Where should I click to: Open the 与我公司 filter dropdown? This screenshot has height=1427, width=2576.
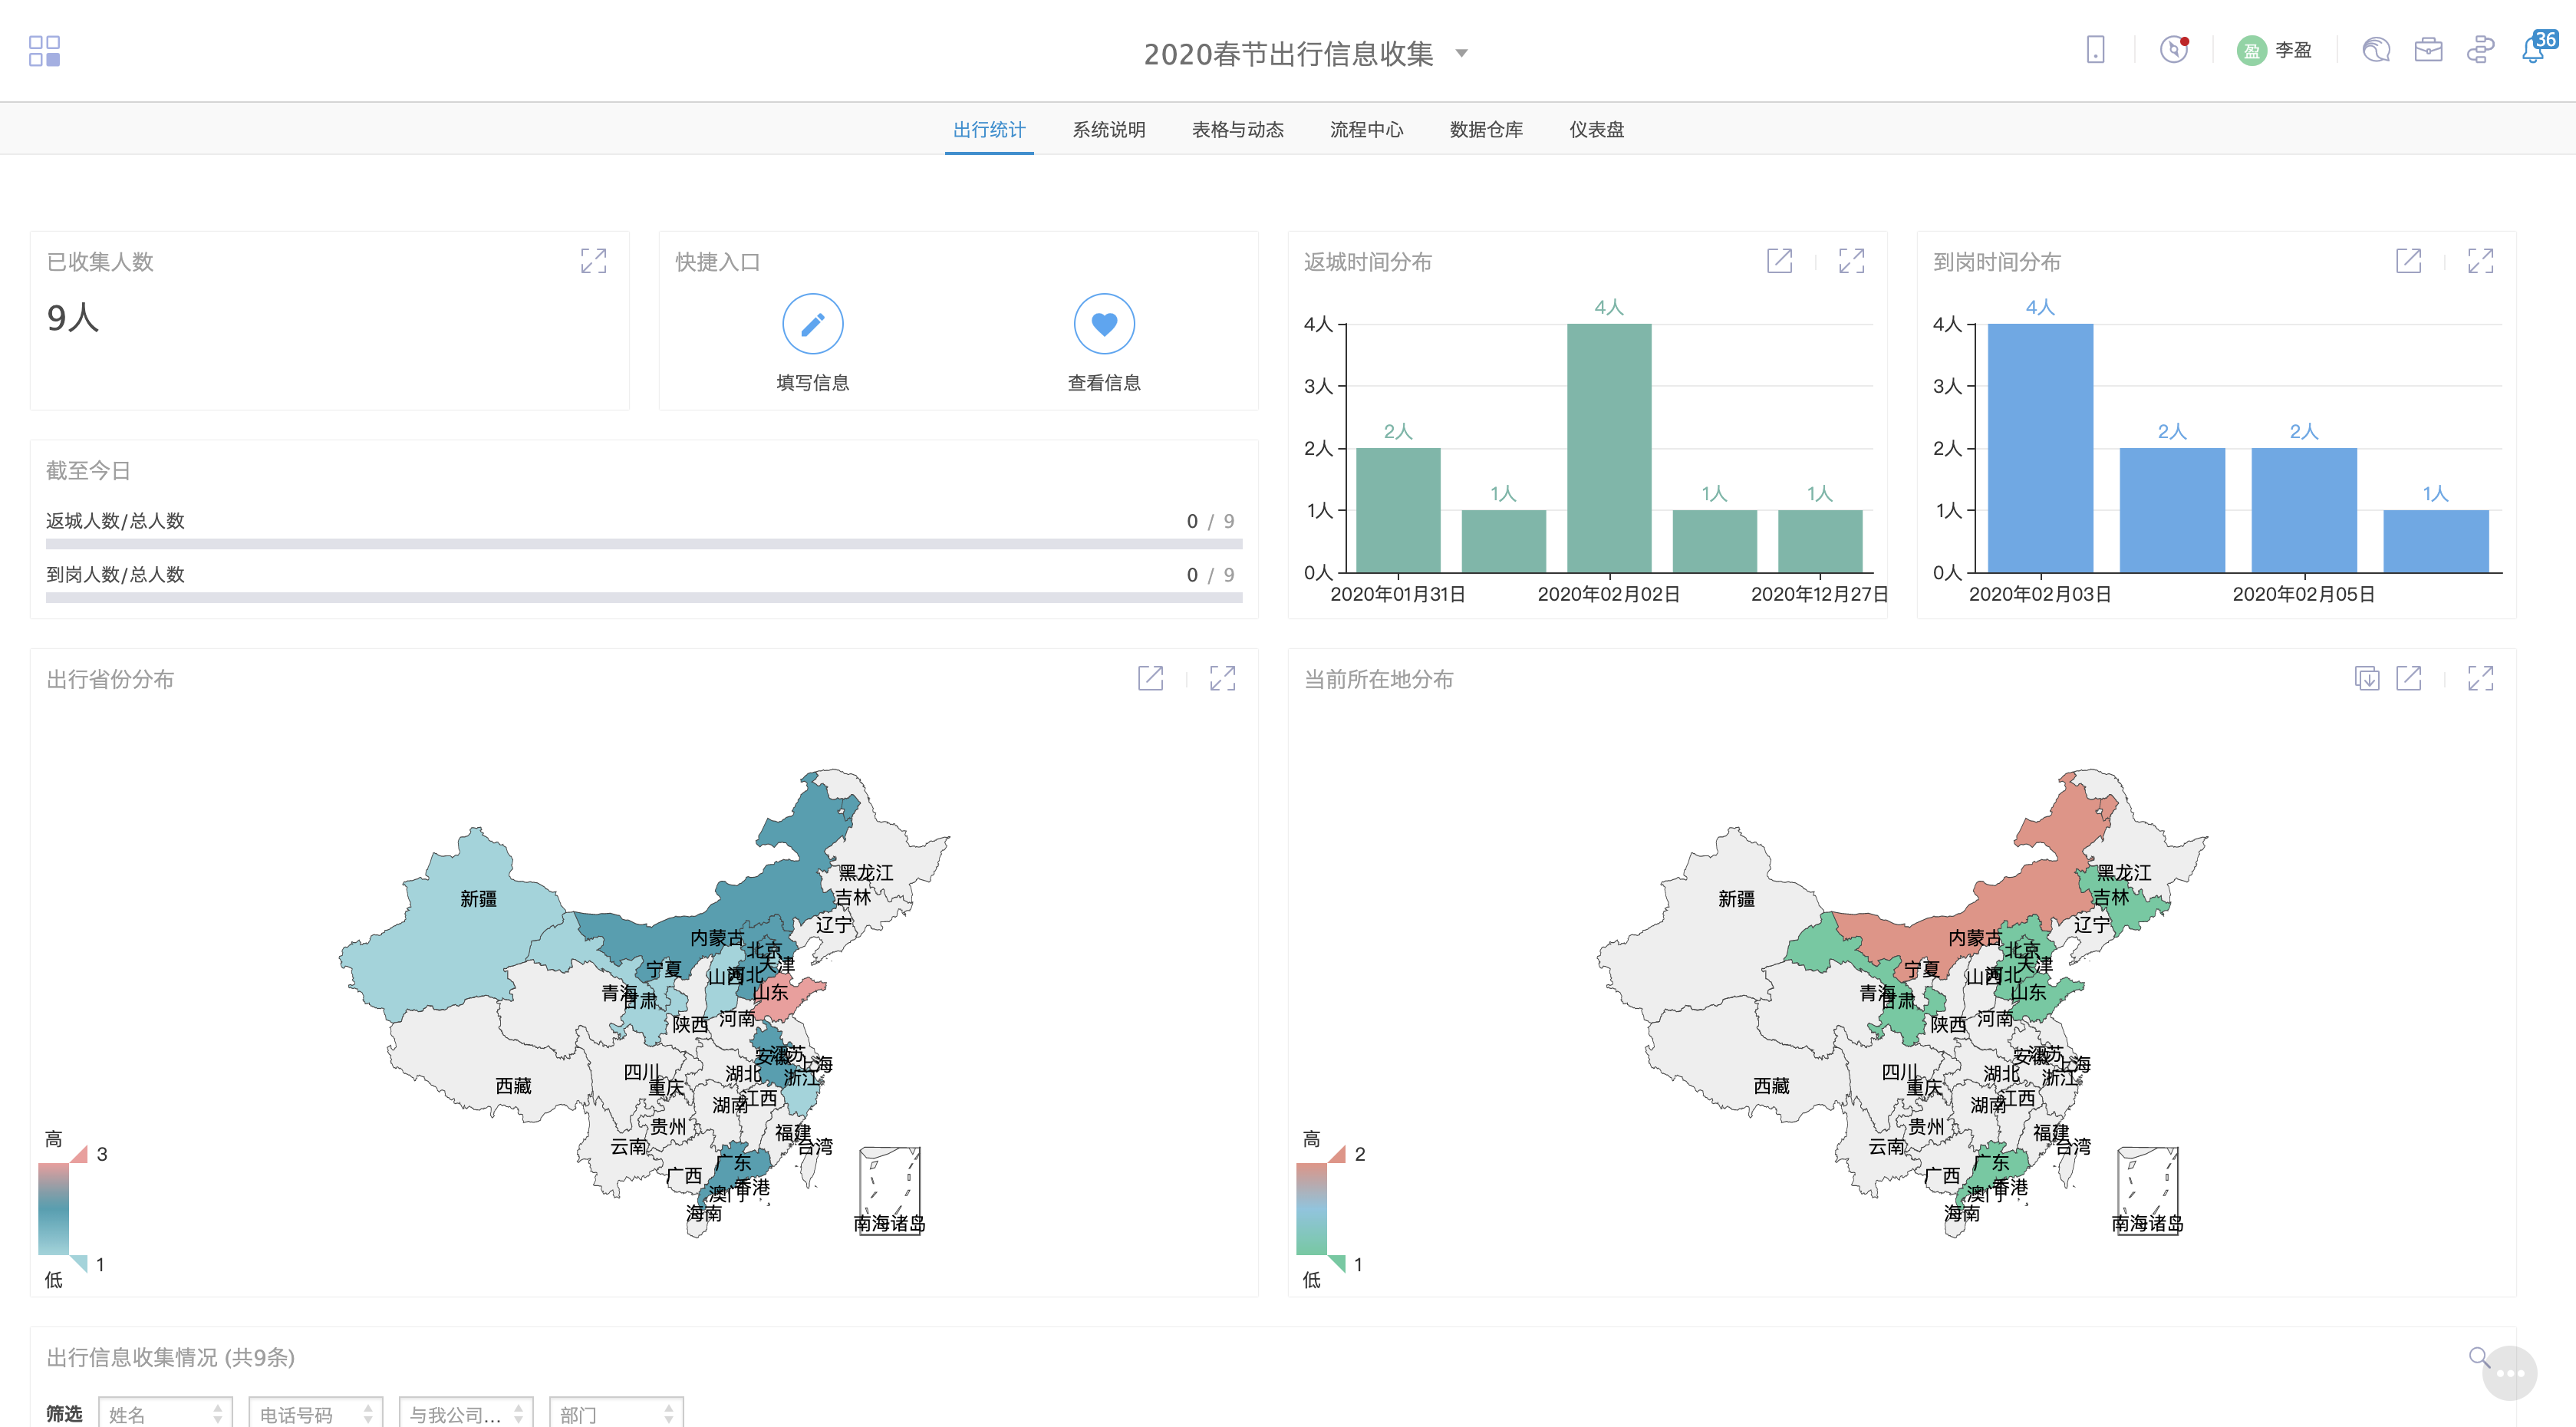466,1412
